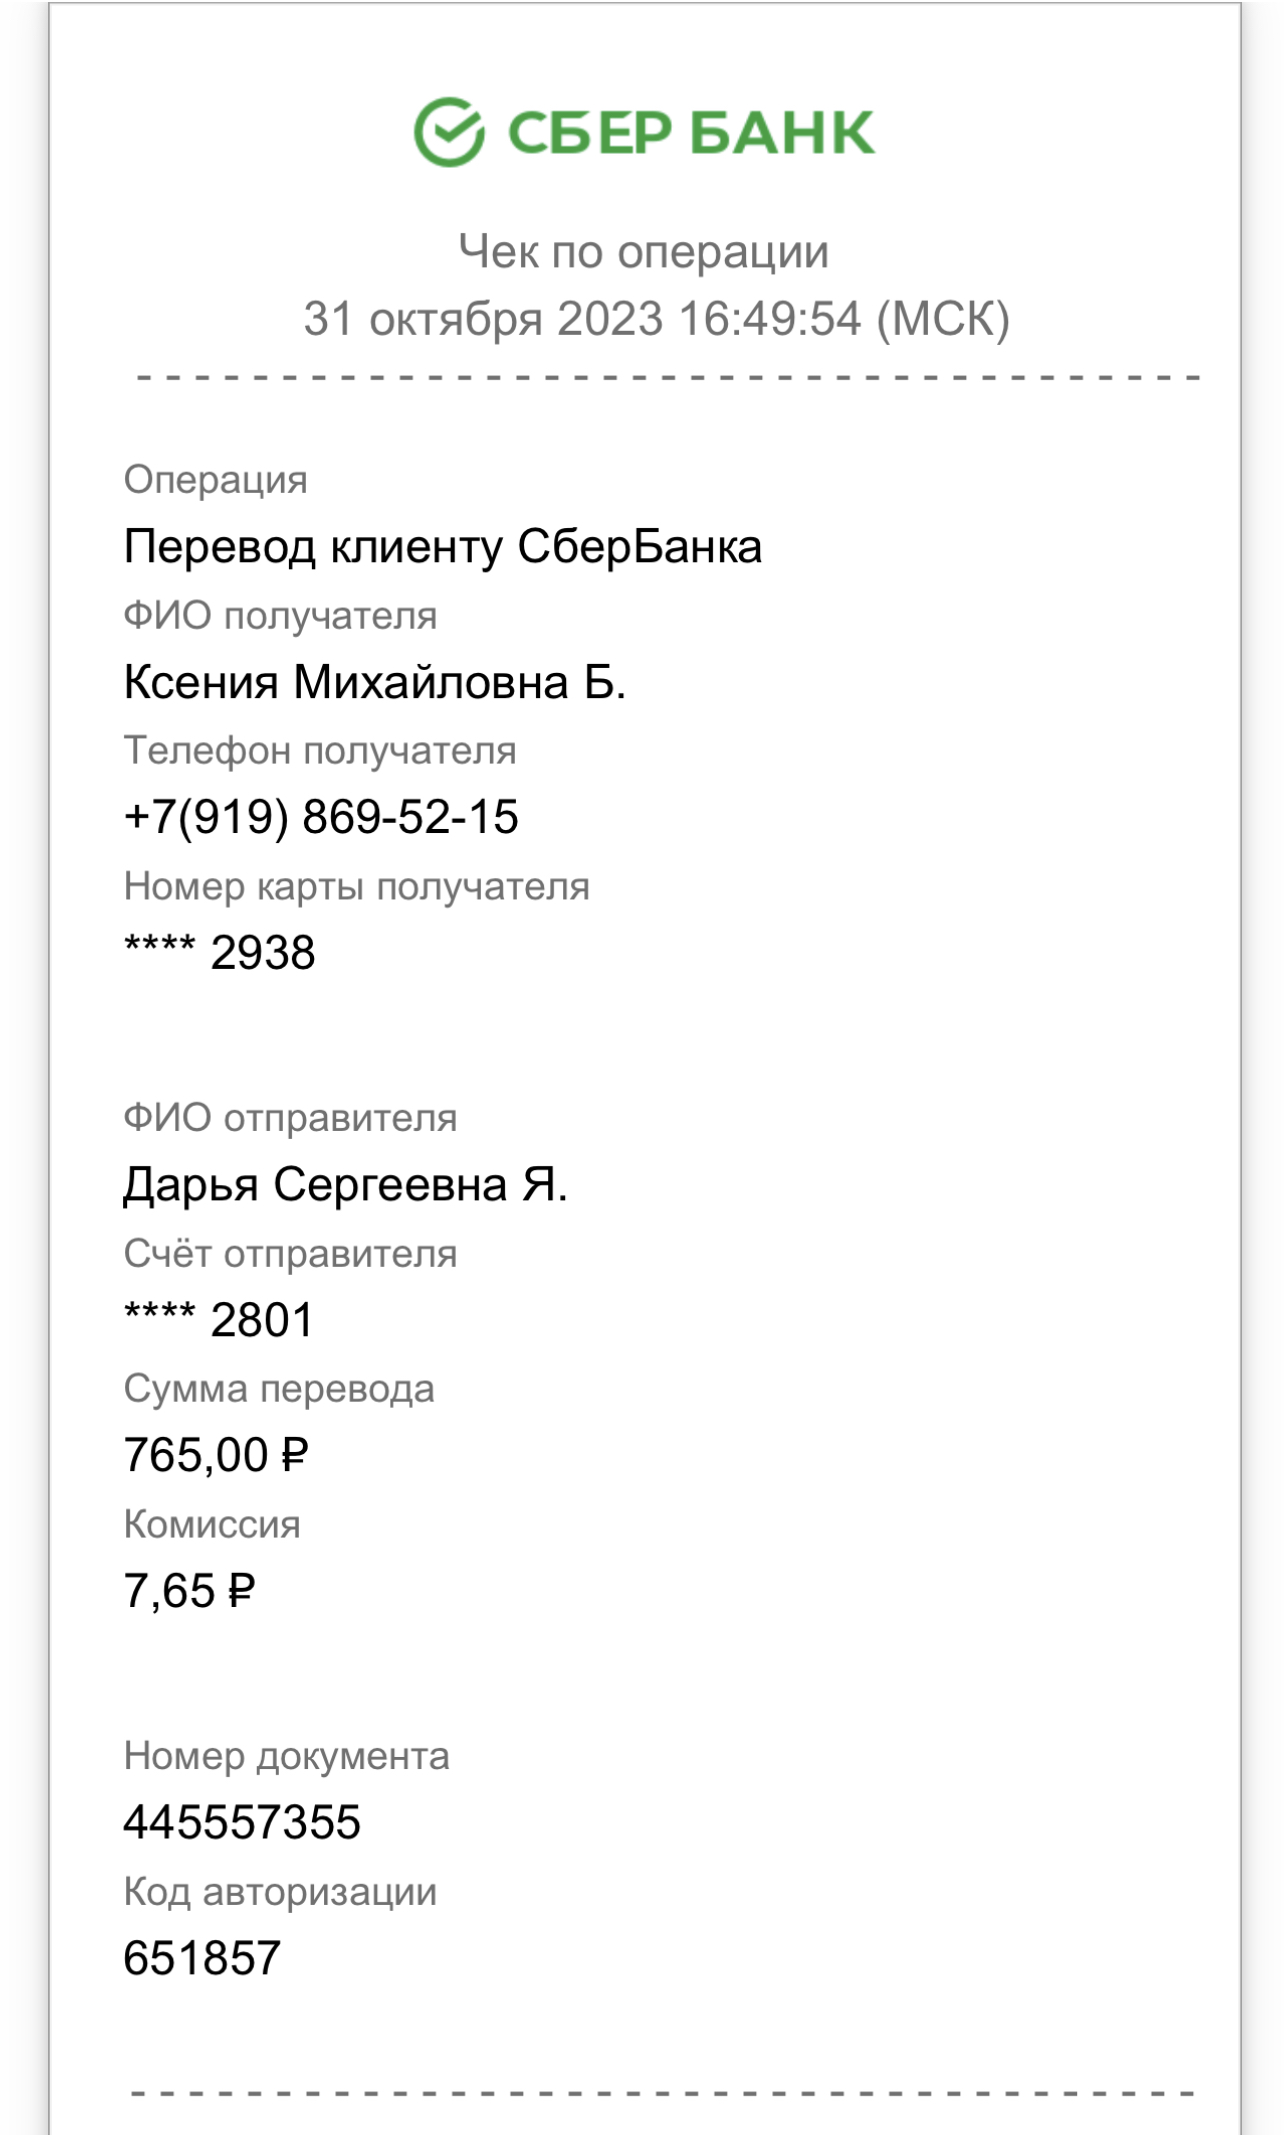Click the ФИО получателя label

click(280, 616)
